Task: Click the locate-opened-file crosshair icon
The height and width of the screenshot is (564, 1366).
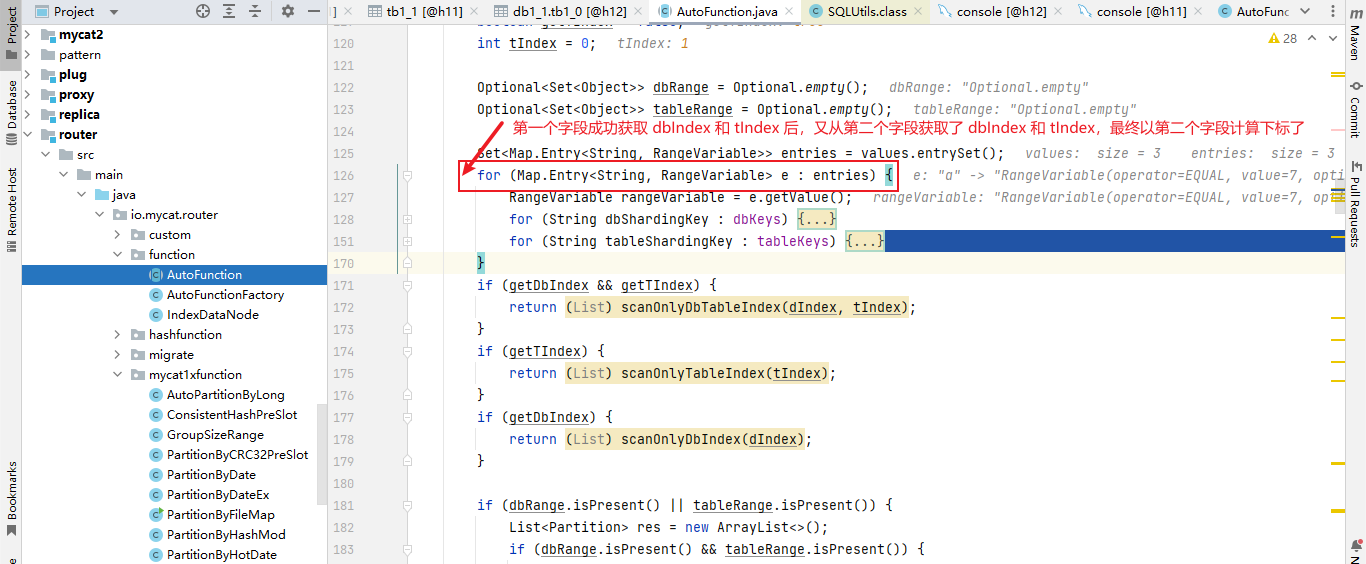Action: click(x=203, y=11)
